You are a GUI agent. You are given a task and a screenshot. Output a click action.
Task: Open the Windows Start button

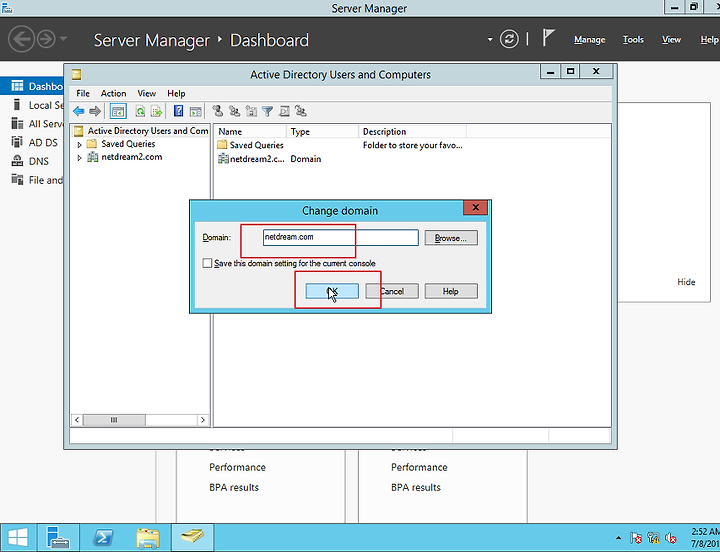[18, 537]
